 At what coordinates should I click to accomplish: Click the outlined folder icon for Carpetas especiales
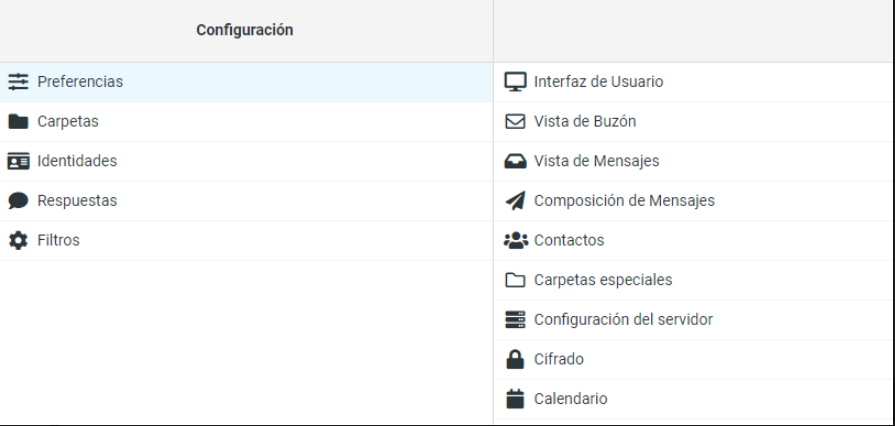pyautogui.click(x=515, y=280)
